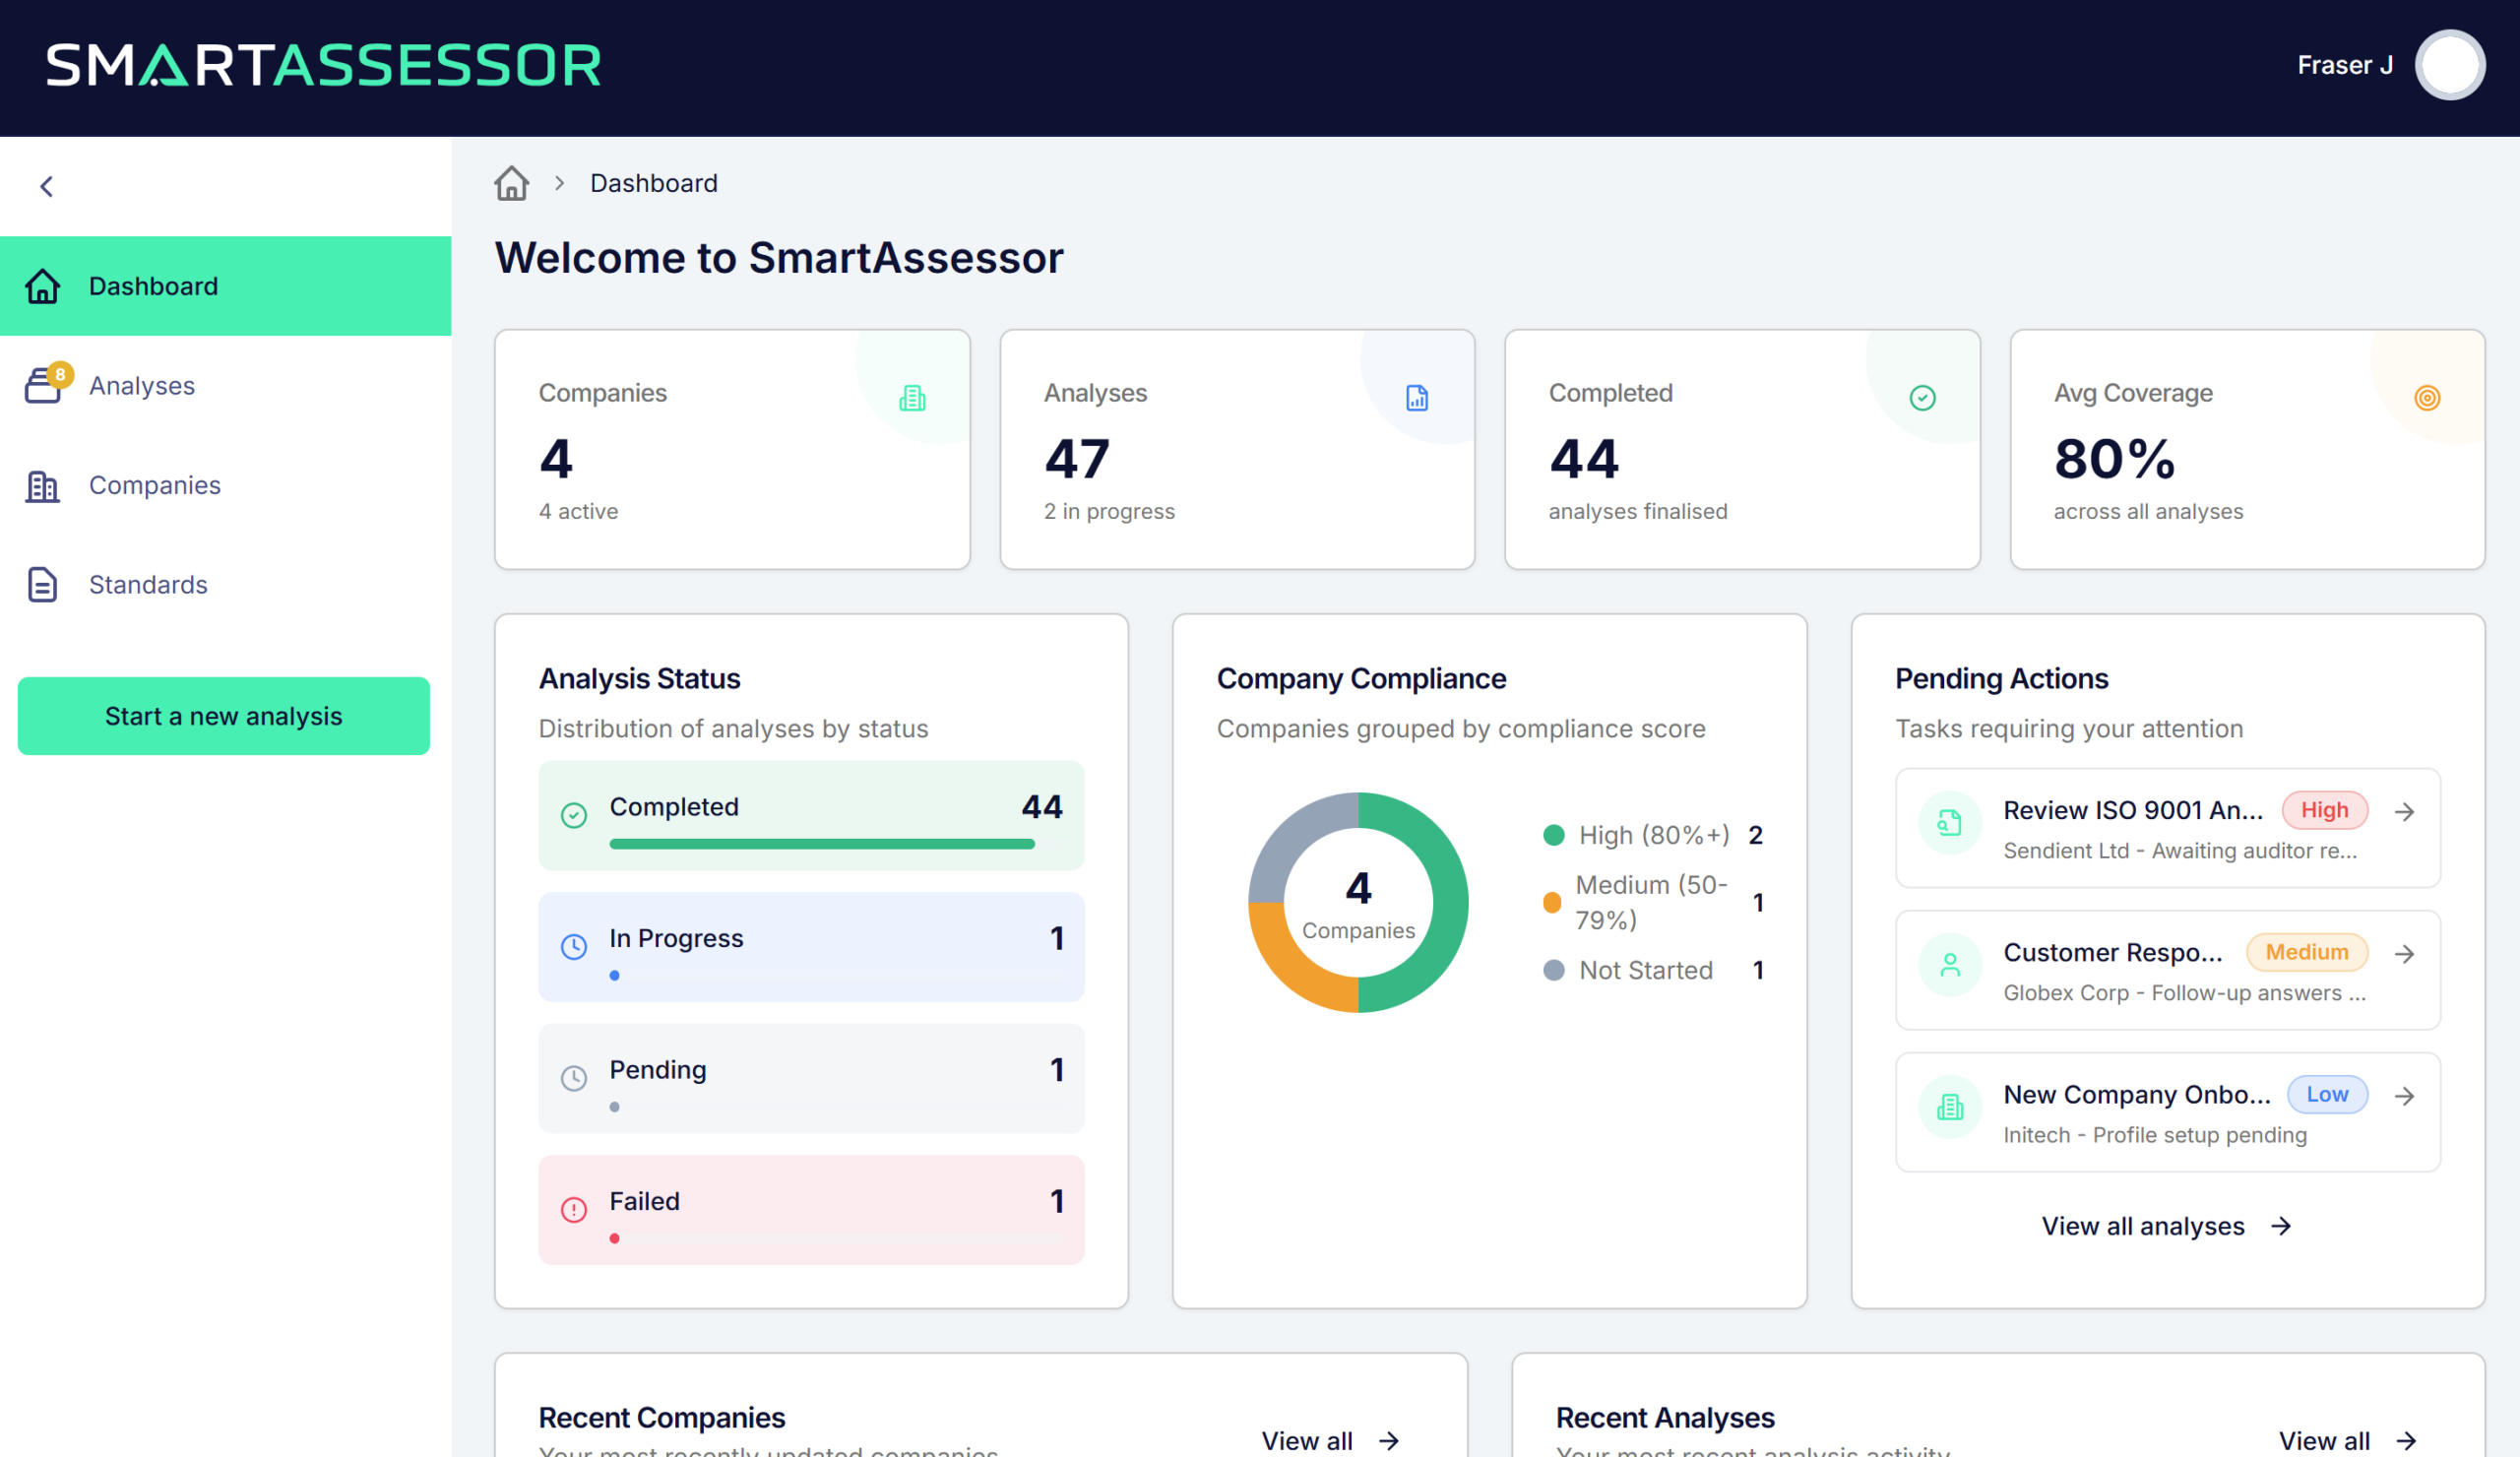
Task: Click the Avg Coverage target icon
Action: 2427,398
